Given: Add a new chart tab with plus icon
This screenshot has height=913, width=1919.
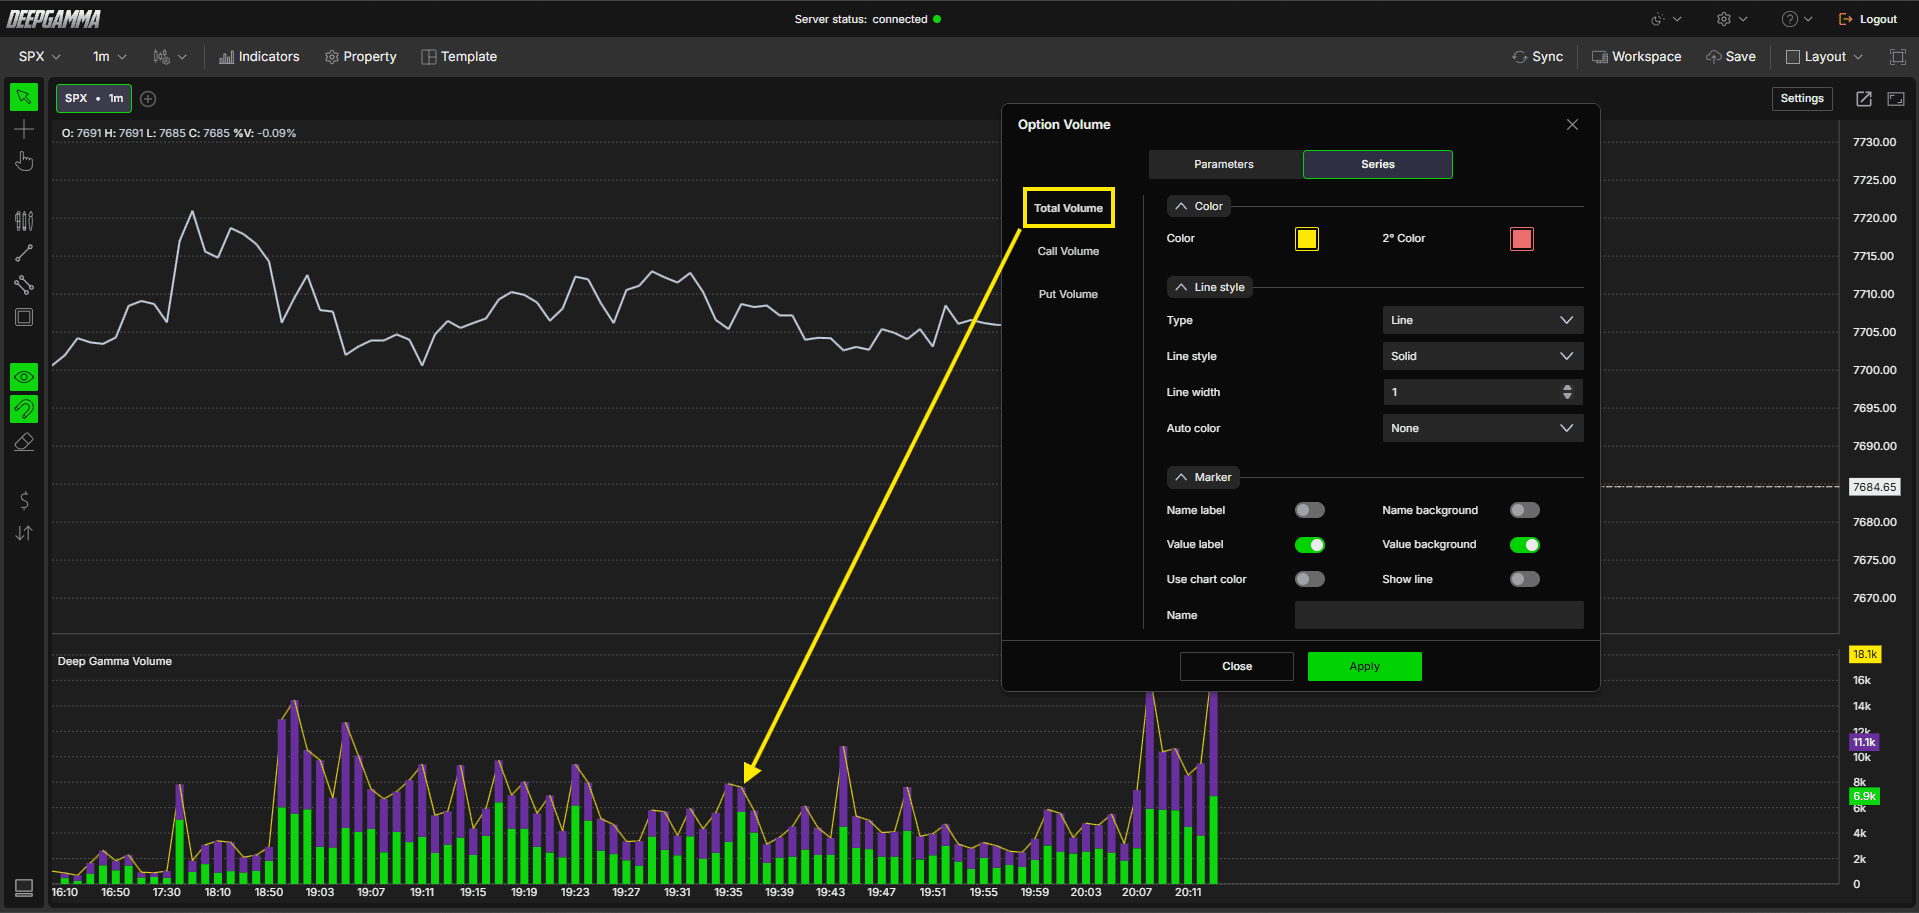Looking at the screenshot, I should pyautogui.click(x=148, y=98).
